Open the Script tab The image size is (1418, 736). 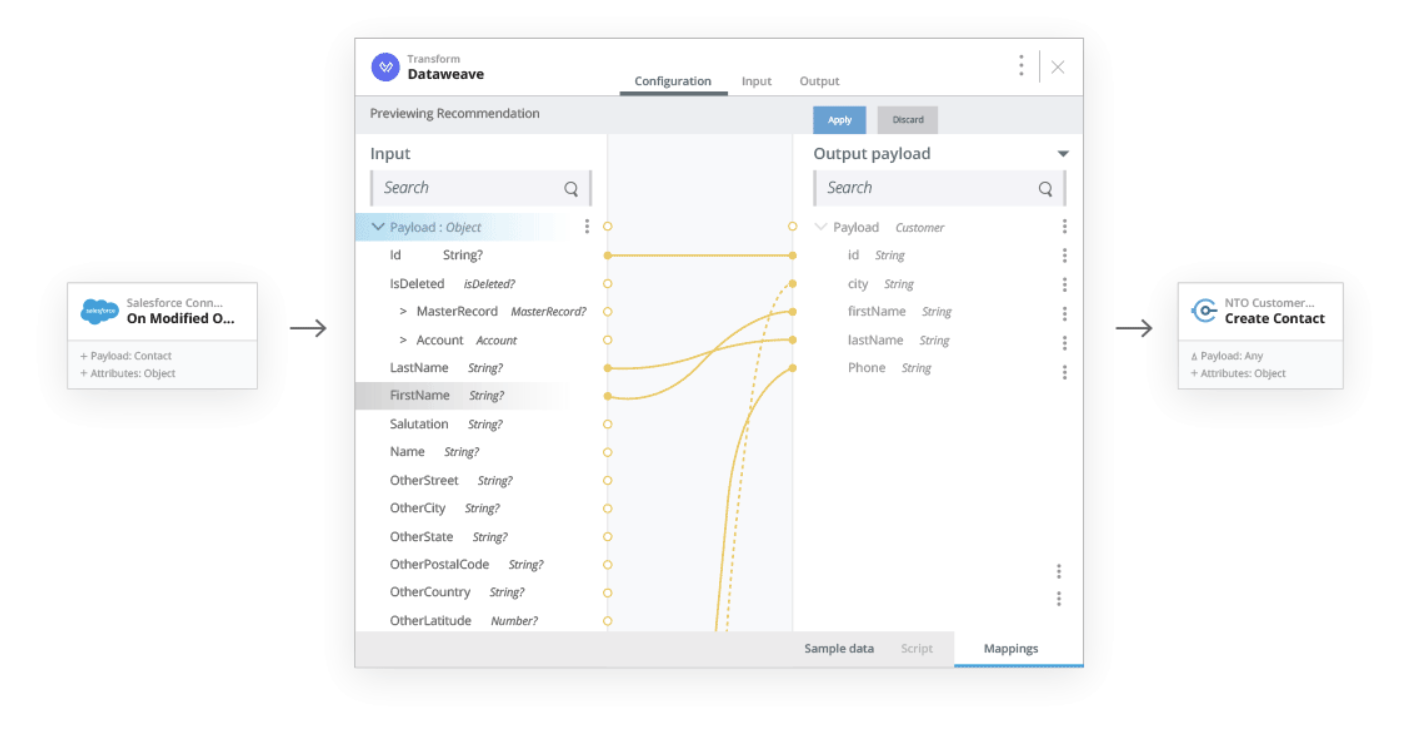pyautogui.click(x=917, y=649)
